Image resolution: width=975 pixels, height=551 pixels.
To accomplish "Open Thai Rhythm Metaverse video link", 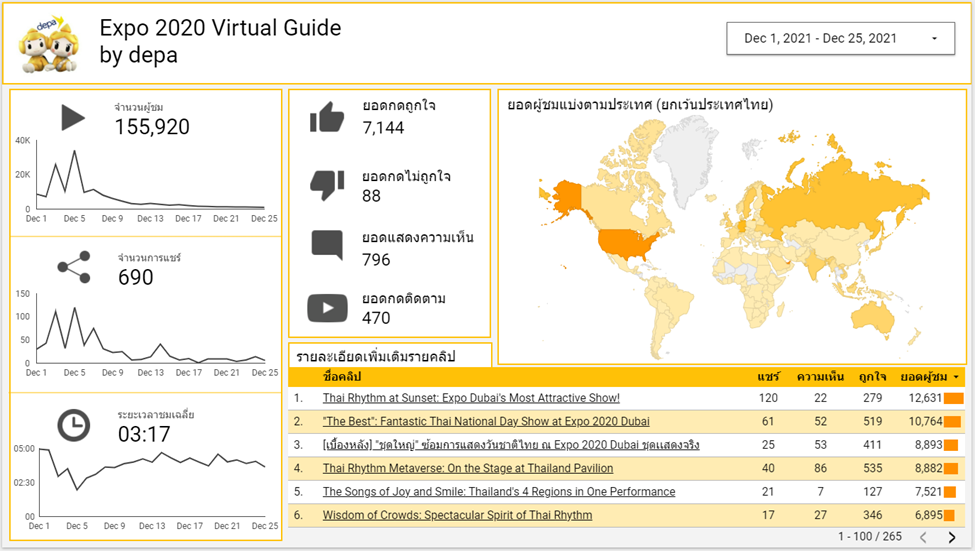I will (x=468, y=468).
